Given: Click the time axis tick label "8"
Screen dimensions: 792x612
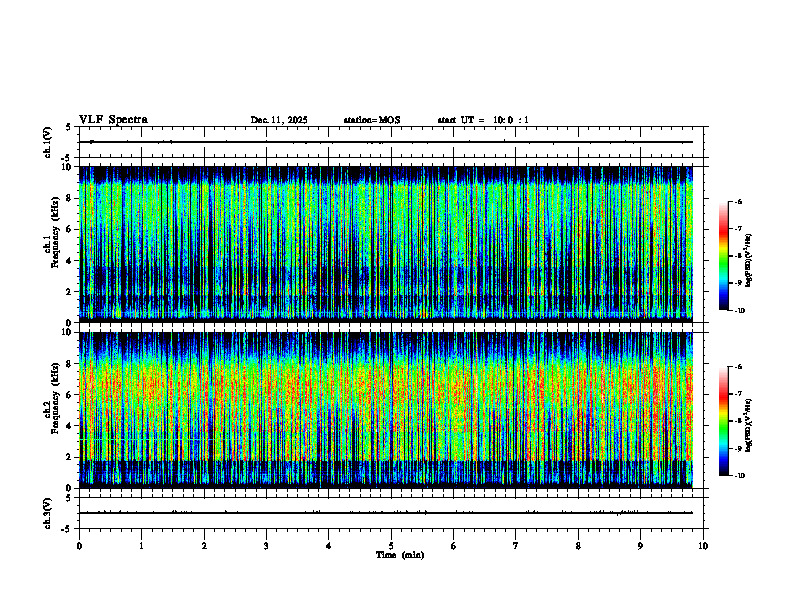Looking at the screenshot, I should [x=578, y=546].
